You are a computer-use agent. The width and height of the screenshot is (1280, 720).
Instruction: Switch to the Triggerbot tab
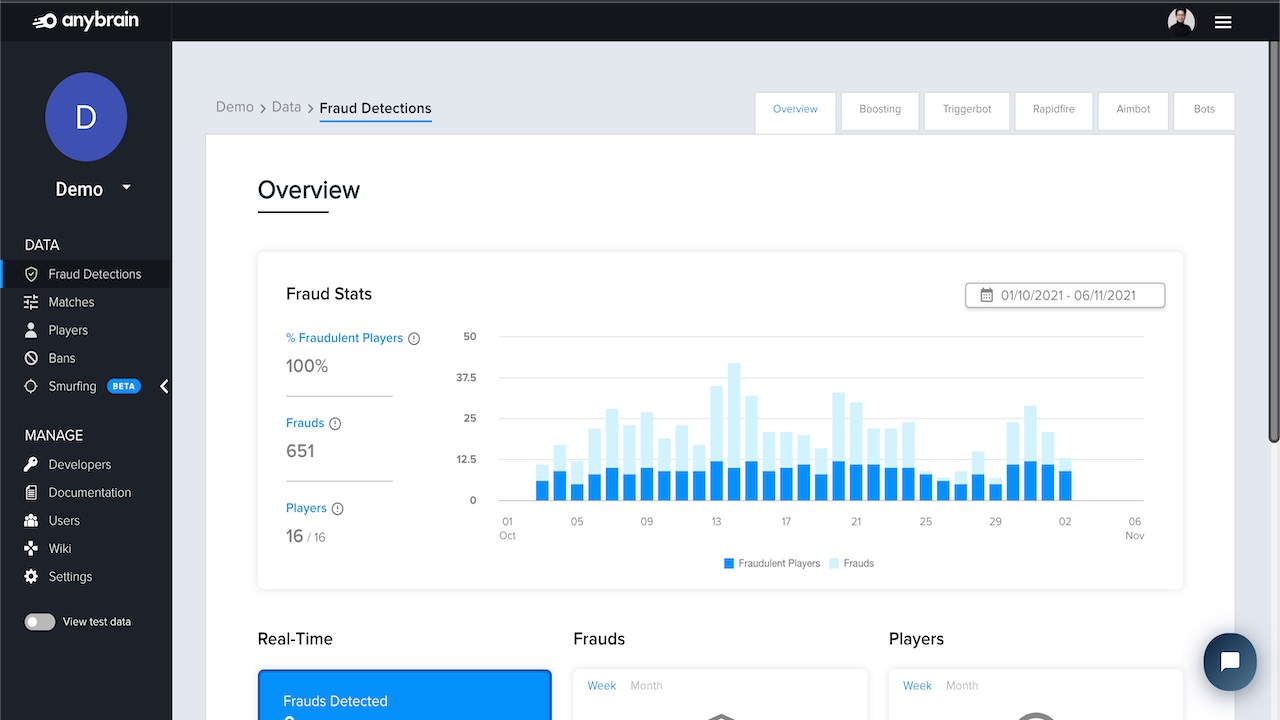[x=967, y=110]
